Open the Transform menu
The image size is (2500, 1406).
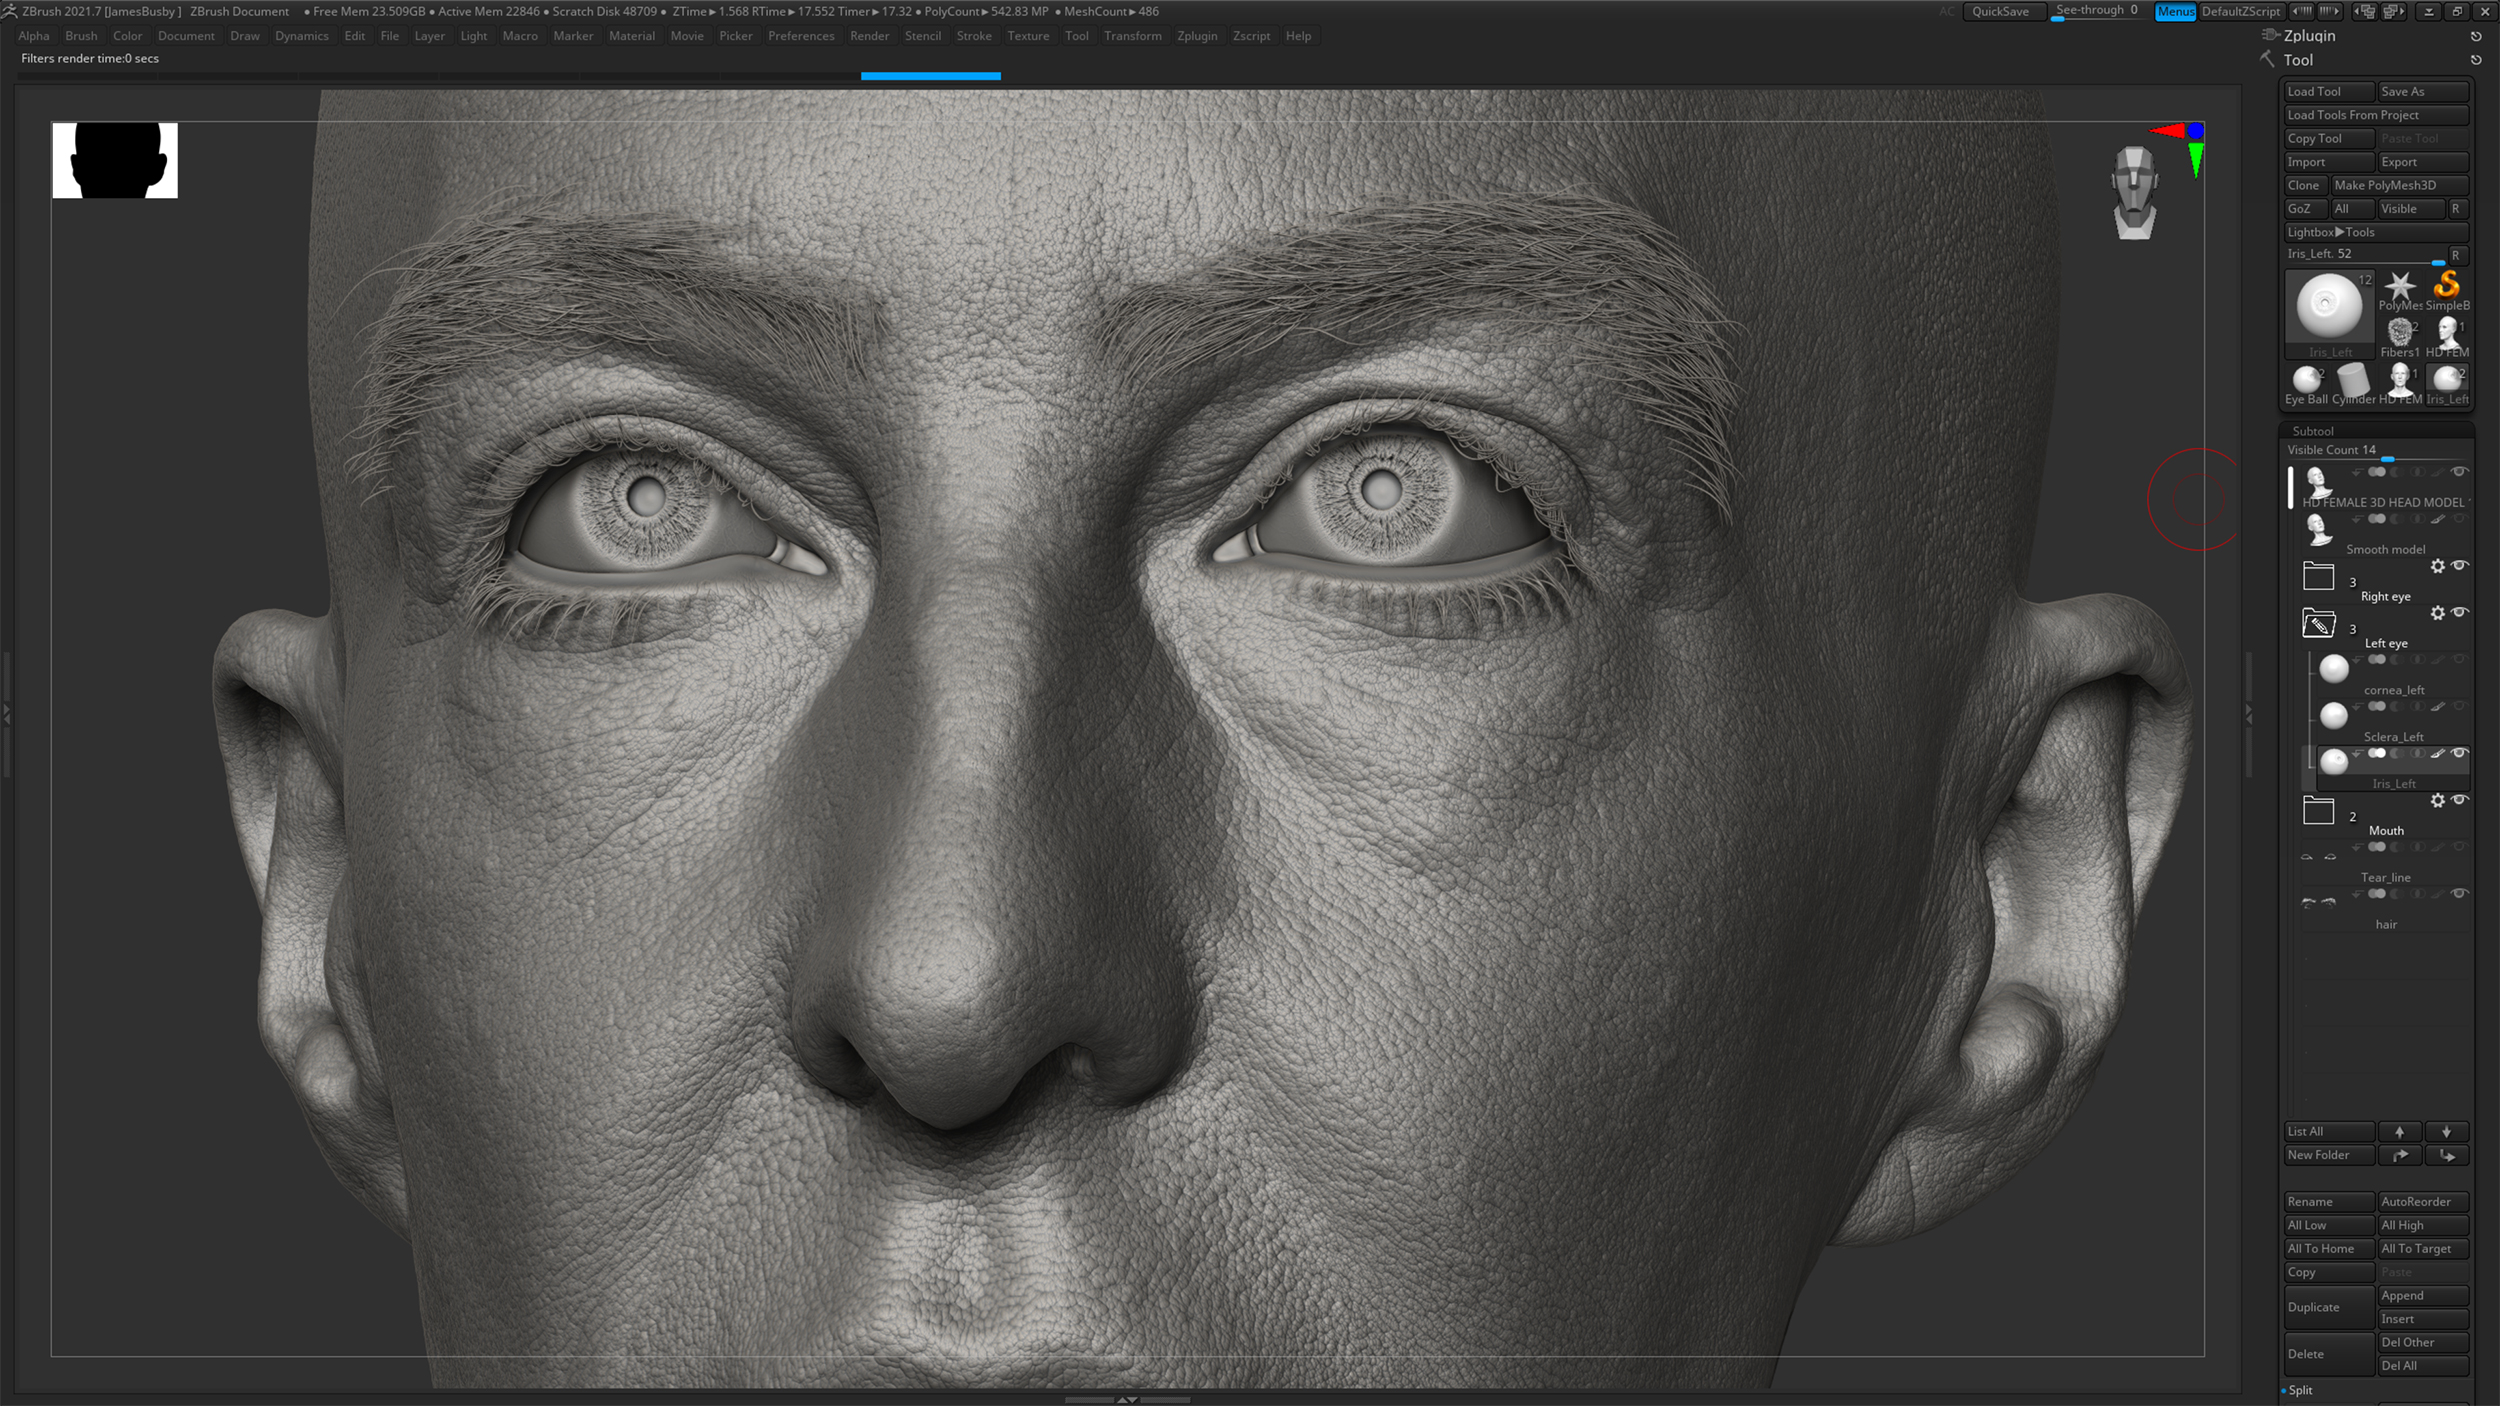(1134, 35)
